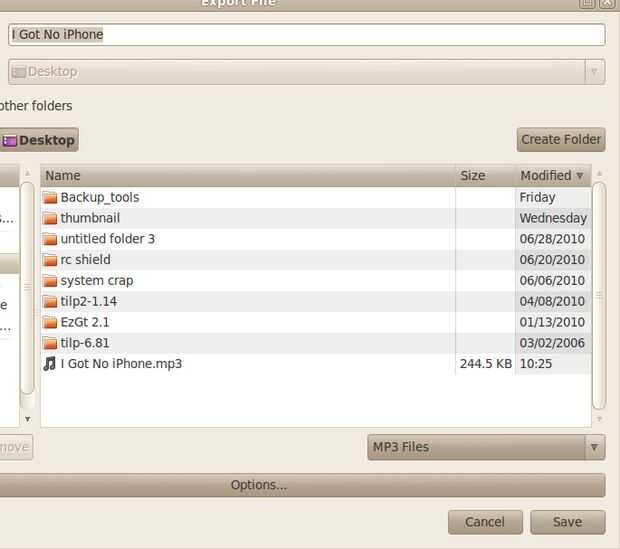Click the '244.5 KB' size cell
The height and width of the screenshot is (549, 620).
[486, 364]
